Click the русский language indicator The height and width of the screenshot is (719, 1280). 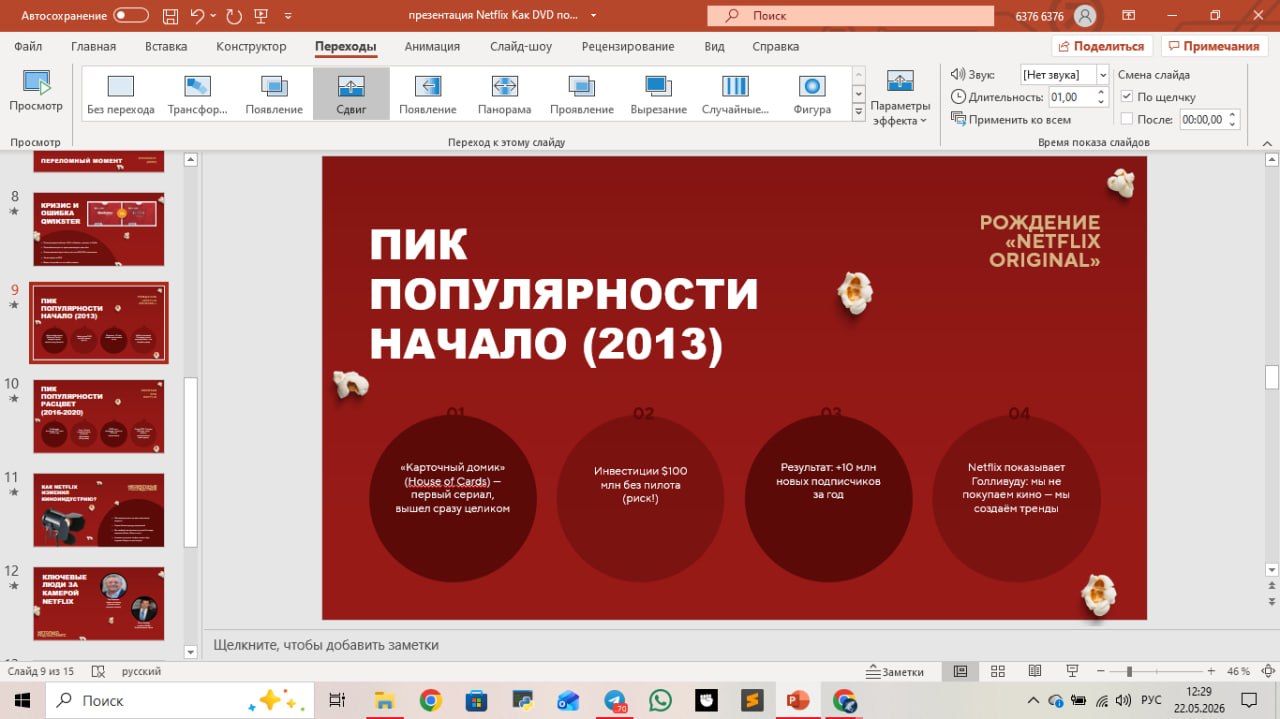pos(141,672)
